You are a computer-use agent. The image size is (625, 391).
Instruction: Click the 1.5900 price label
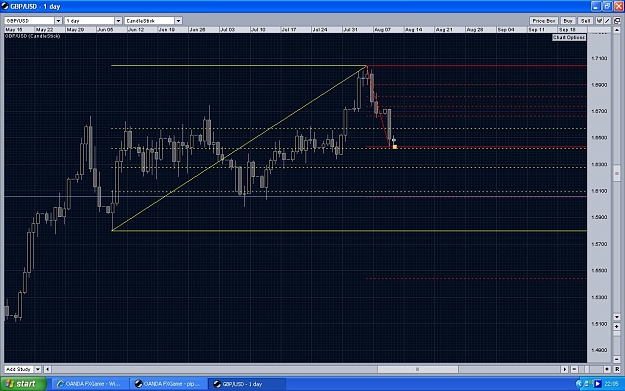coord(599,217)
